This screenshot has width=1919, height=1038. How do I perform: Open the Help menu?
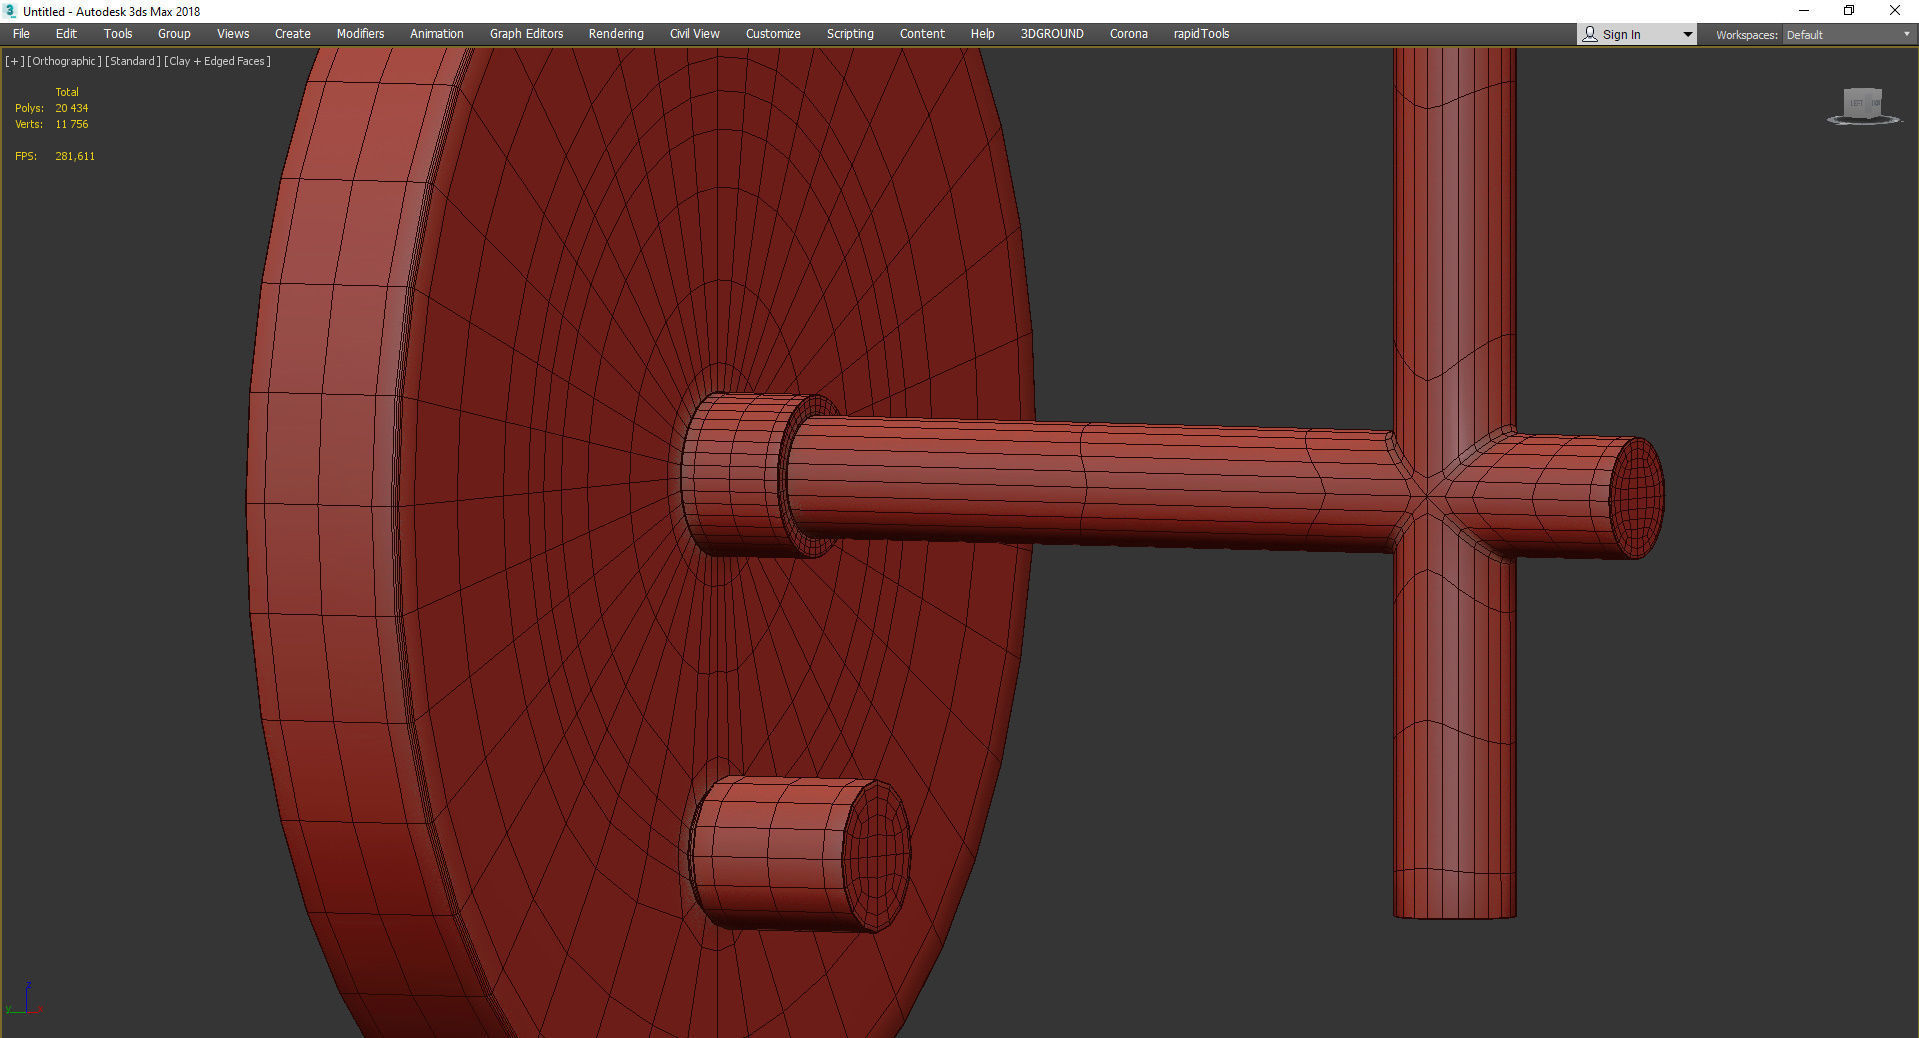point(983,34)
